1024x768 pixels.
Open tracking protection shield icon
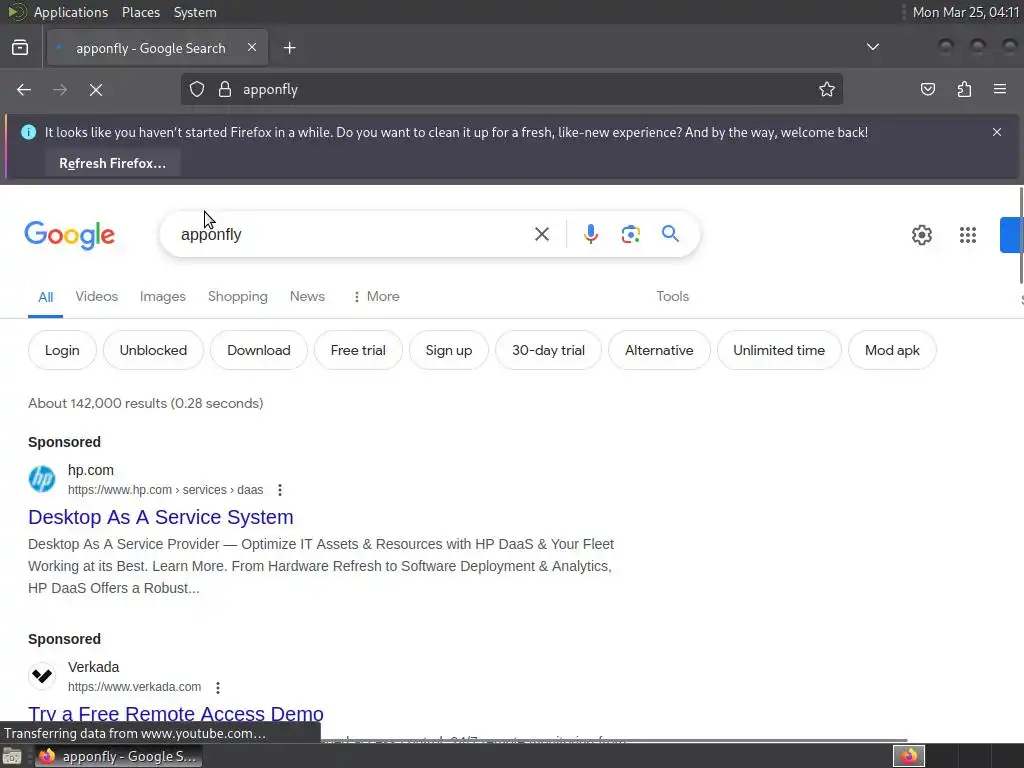tap(197, 89)
